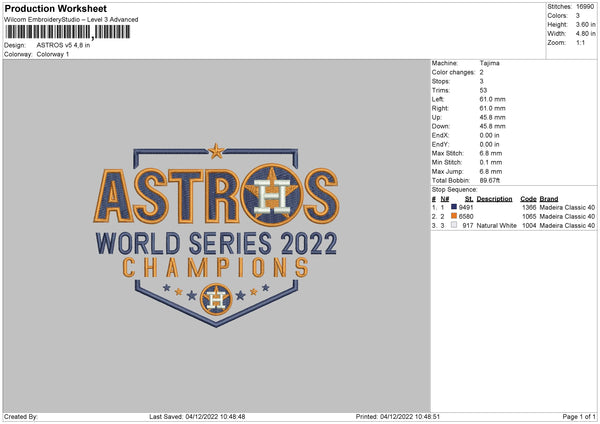Screen dimensions: 600x424
Task: Click Zoom value 1:1
Action: click(x=580, y=43)
